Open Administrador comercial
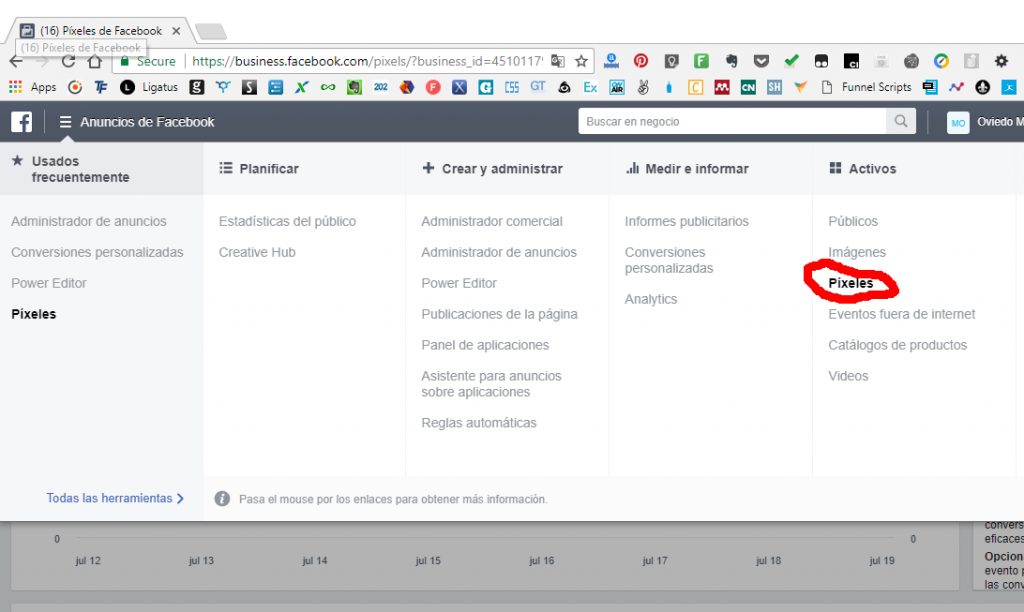This screenshot has height=612, width=1024. pos(492,221)
